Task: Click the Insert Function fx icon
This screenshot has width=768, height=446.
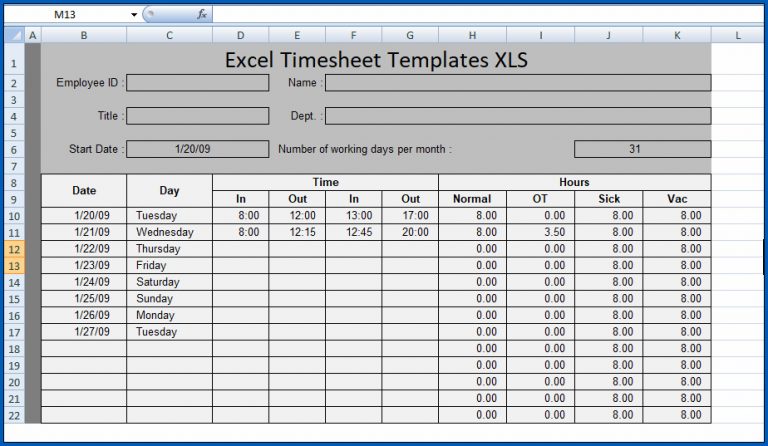Action: 201,15
